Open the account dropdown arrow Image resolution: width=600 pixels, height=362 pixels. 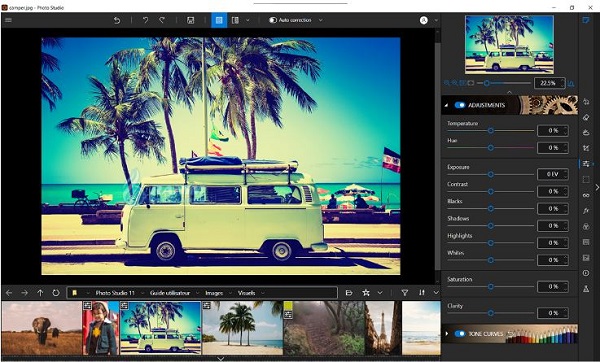point(435,20)
